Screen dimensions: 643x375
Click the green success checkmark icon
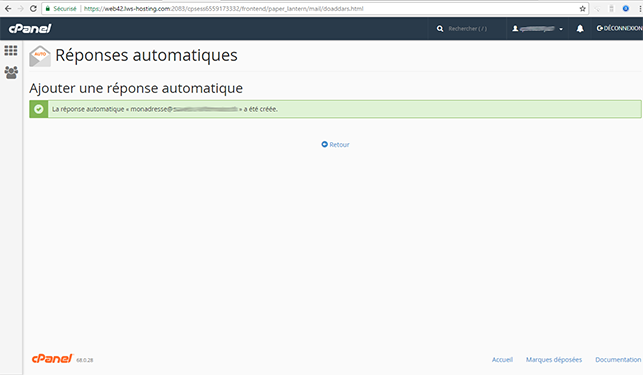(x=39, y=109)
